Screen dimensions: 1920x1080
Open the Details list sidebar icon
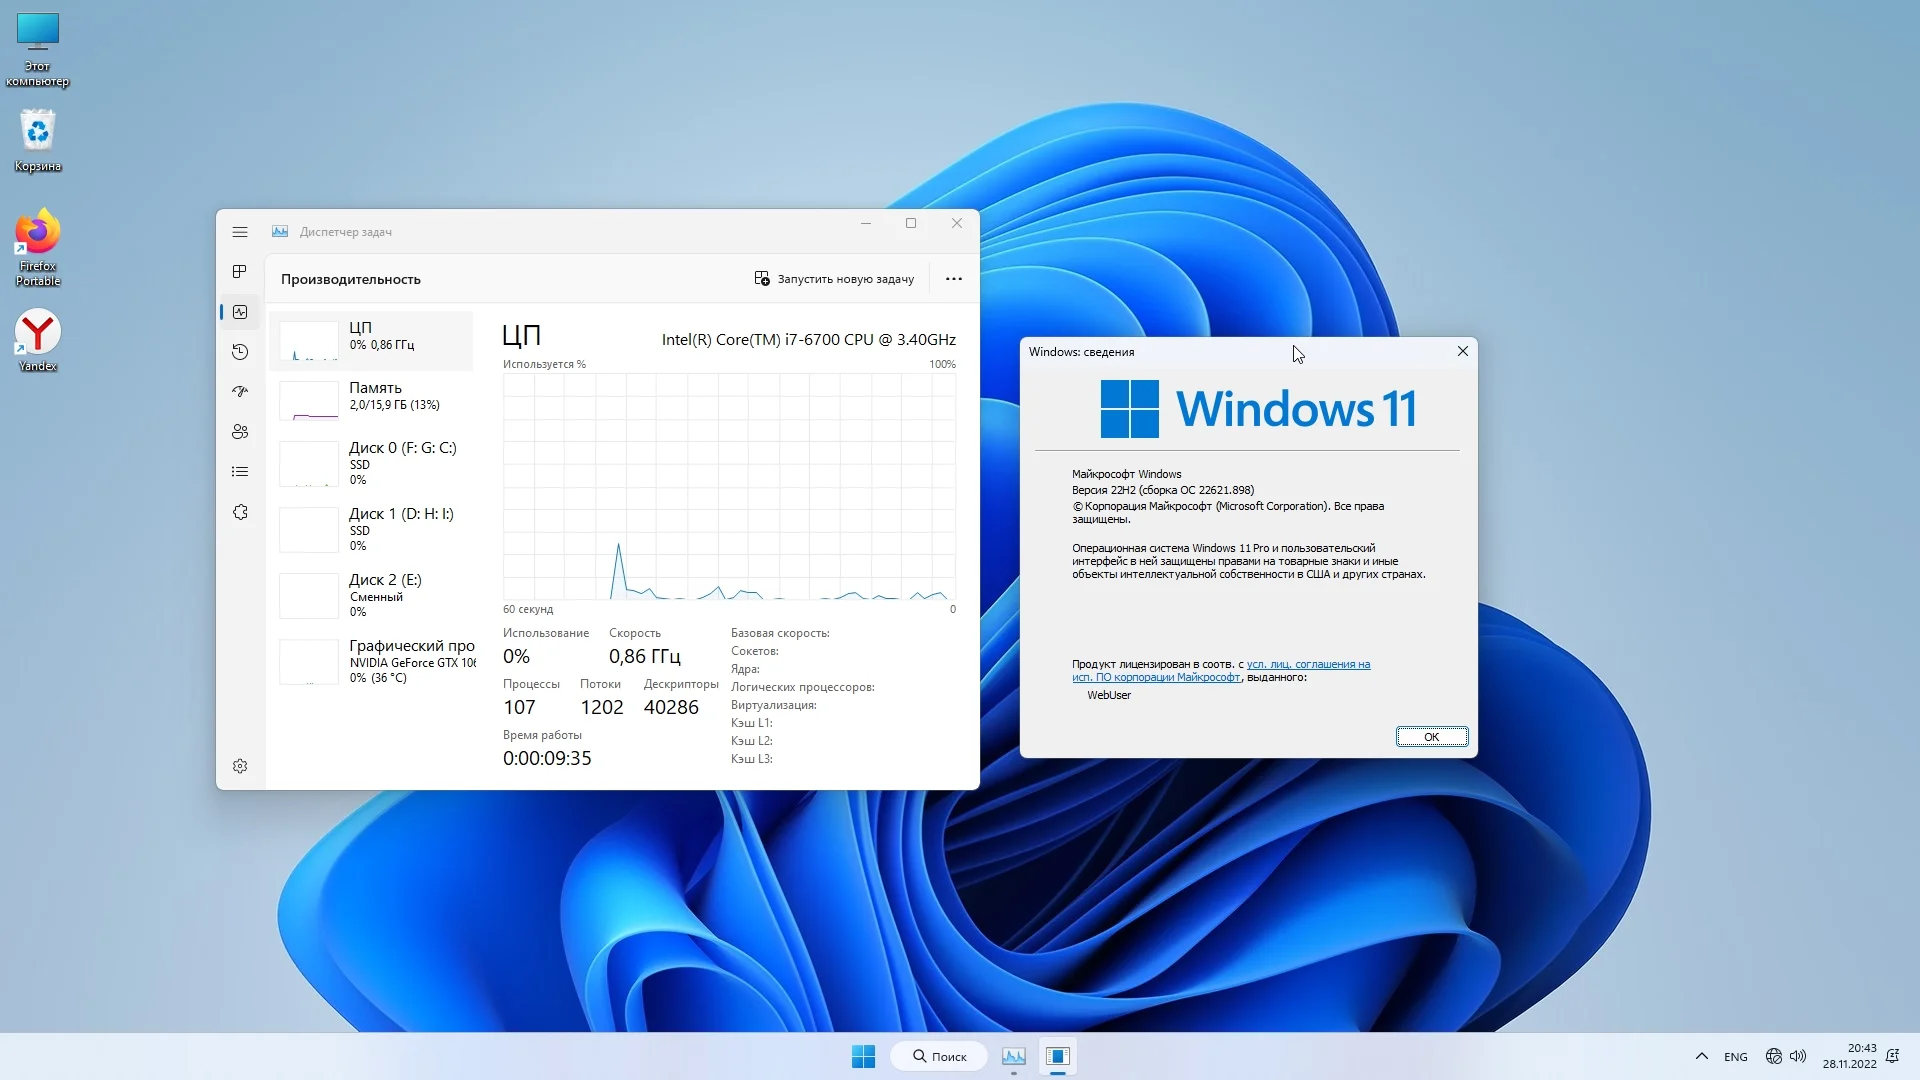[x=240, y=472]
